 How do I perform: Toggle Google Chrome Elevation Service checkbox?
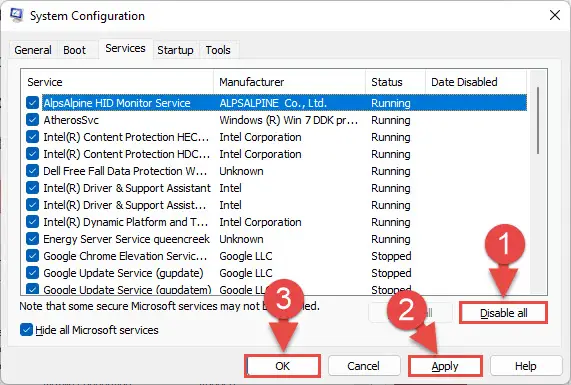32,256
